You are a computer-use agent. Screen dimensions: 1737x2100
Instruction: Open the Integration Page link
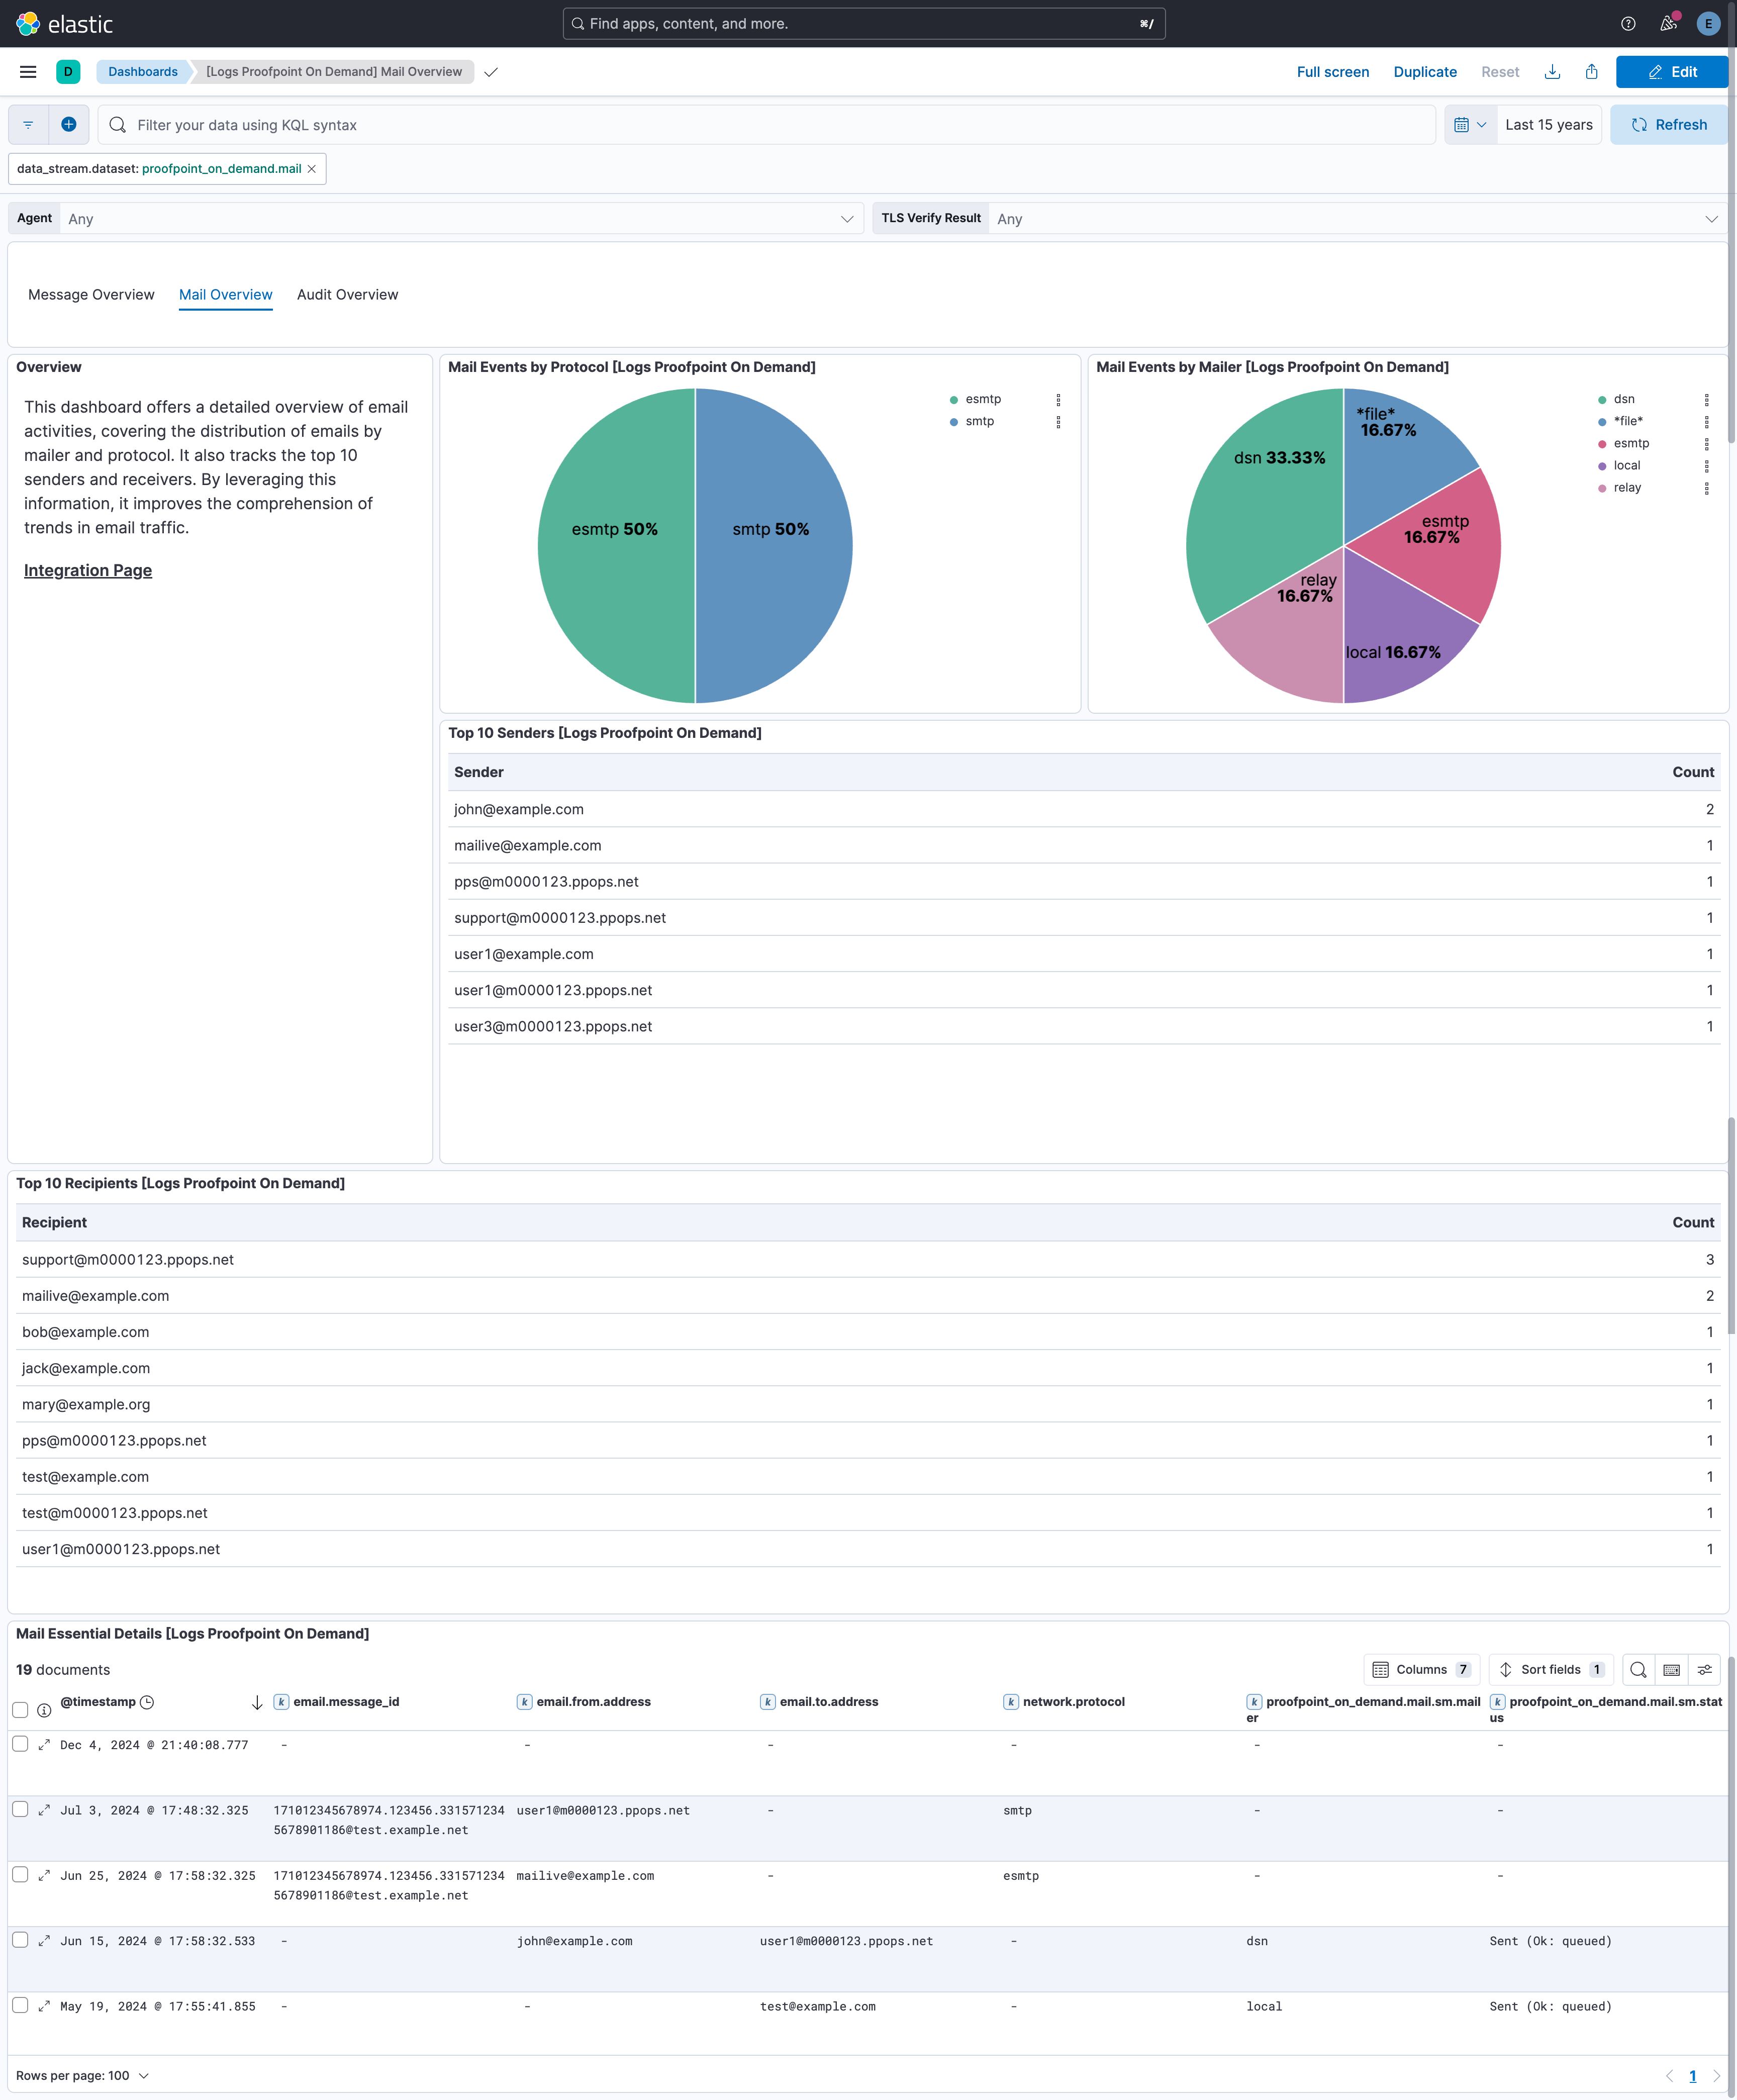click(x=87, y=570)
